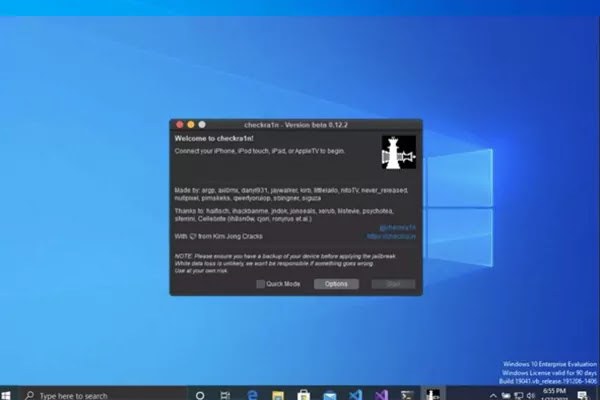Screen dimensions: 600x400
Task: Launch Microsoft Edge from the taskbar
Action: (x=252, y=395)
